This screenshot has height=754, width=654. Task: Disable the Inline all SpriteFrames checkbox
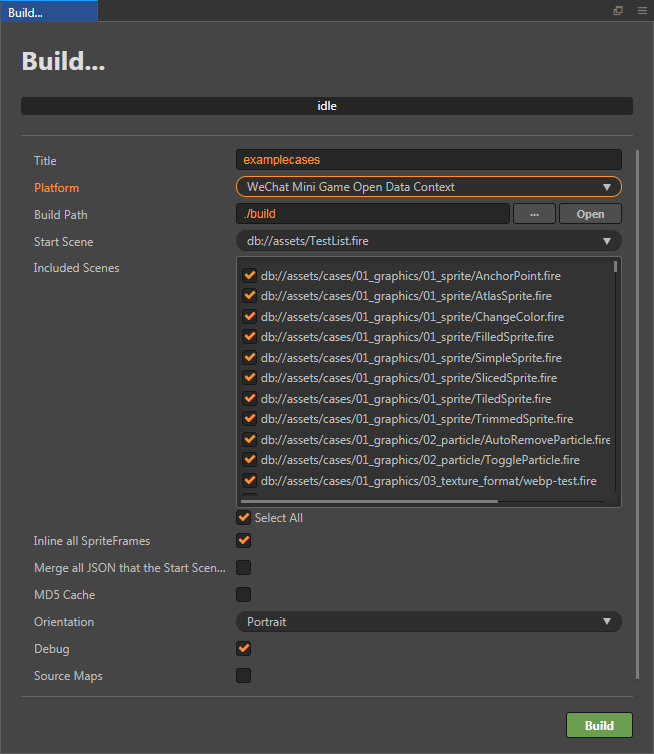(243, 540)
